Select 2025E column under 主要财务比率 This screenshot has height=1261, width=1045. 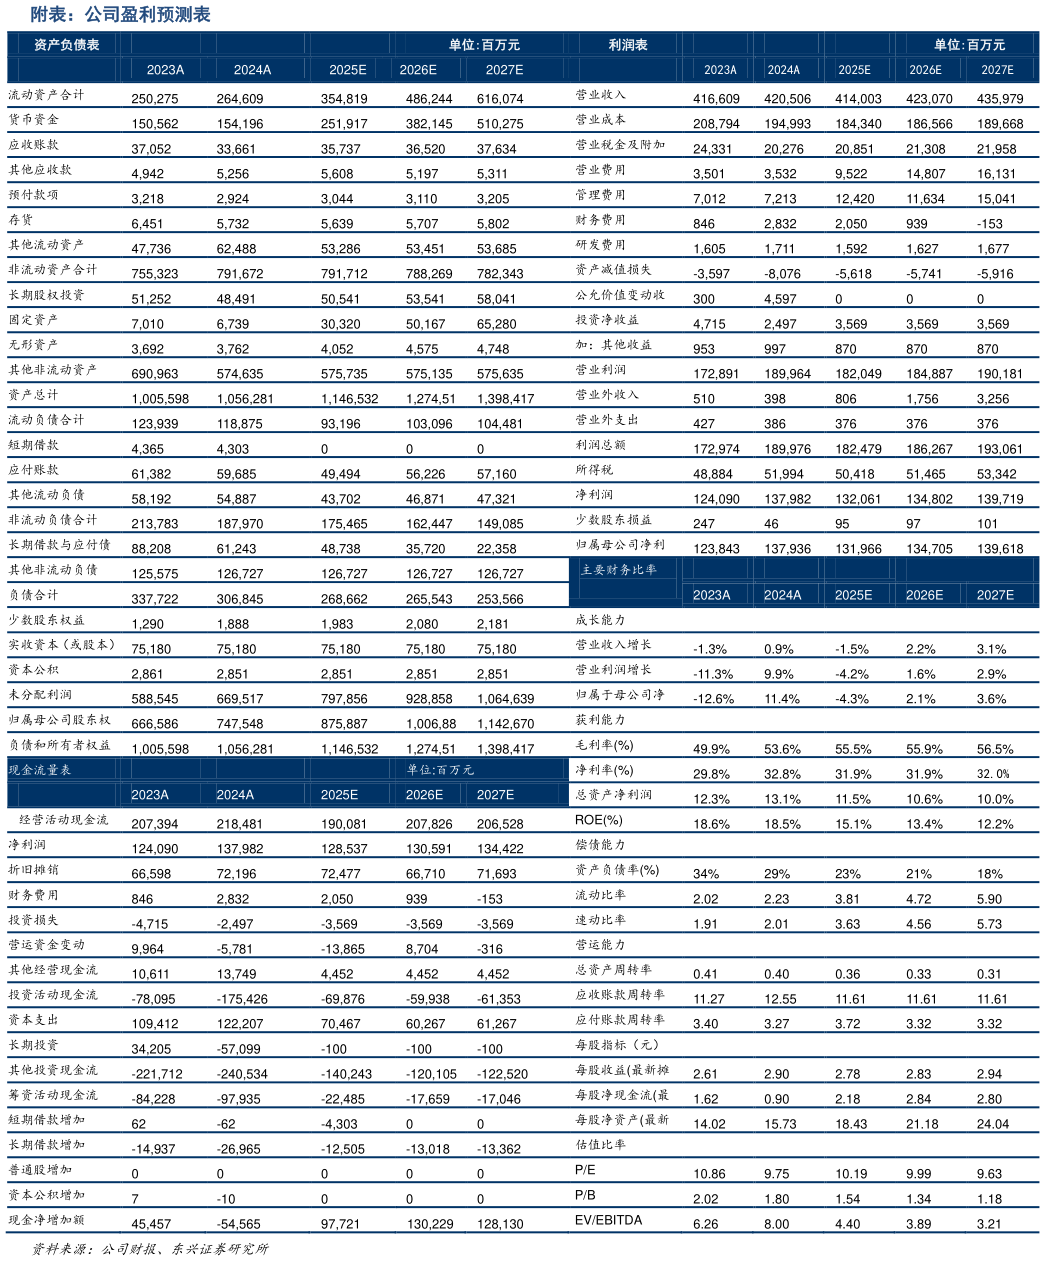click(853, 595)
